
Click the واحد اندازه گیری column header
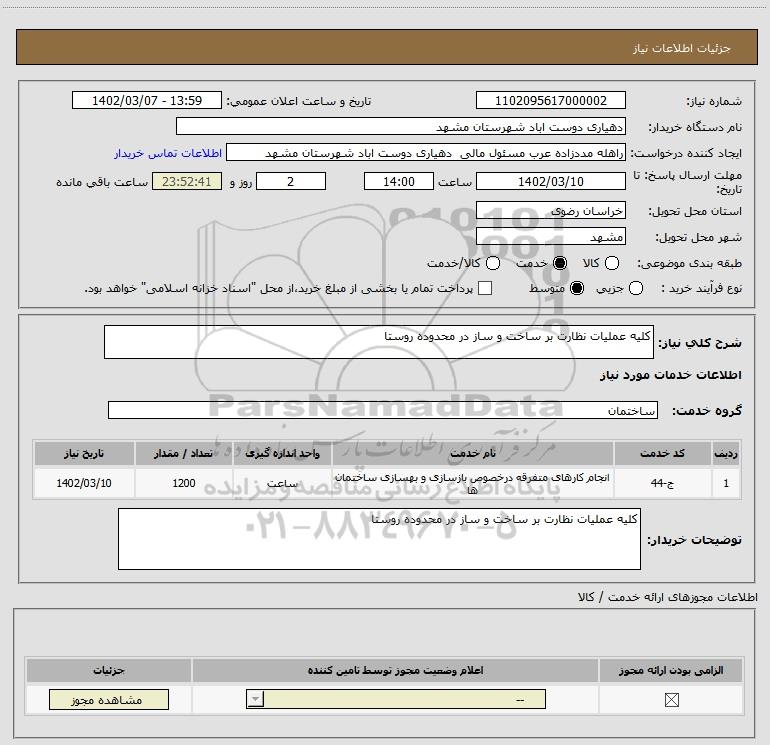(282, 453)
